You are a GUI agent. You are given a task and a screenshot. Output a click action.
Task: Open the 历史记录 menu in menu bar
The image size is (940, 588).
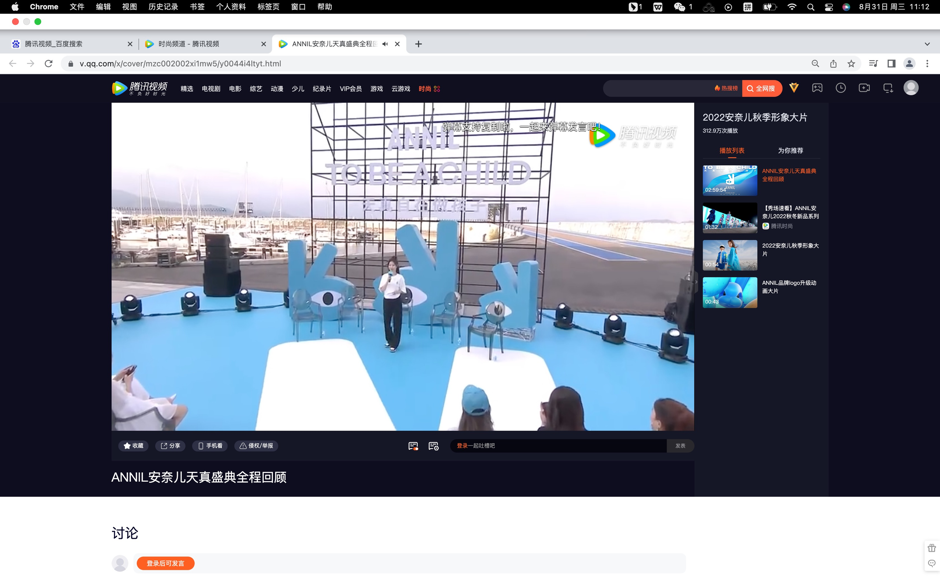click(x=163, y=7)
